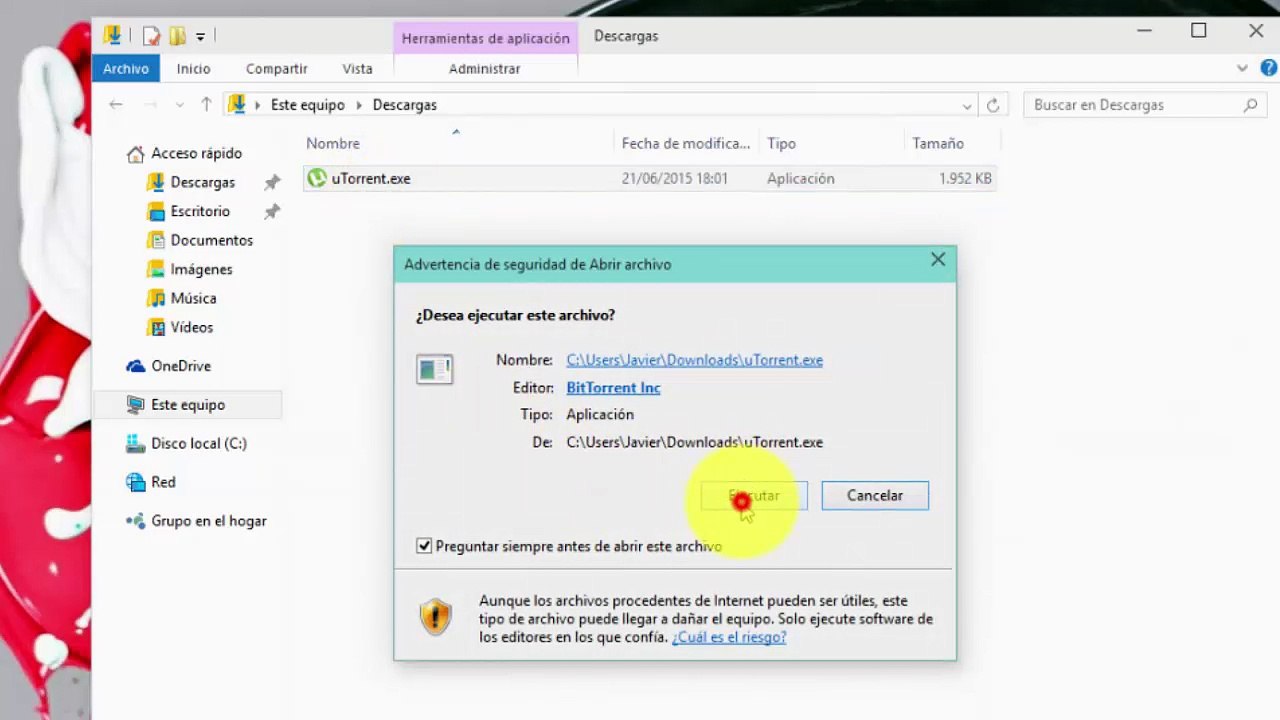This screenshot has width=1280, height=720.
Task: Click the 1.952 KB size cell
Action: 965,179
